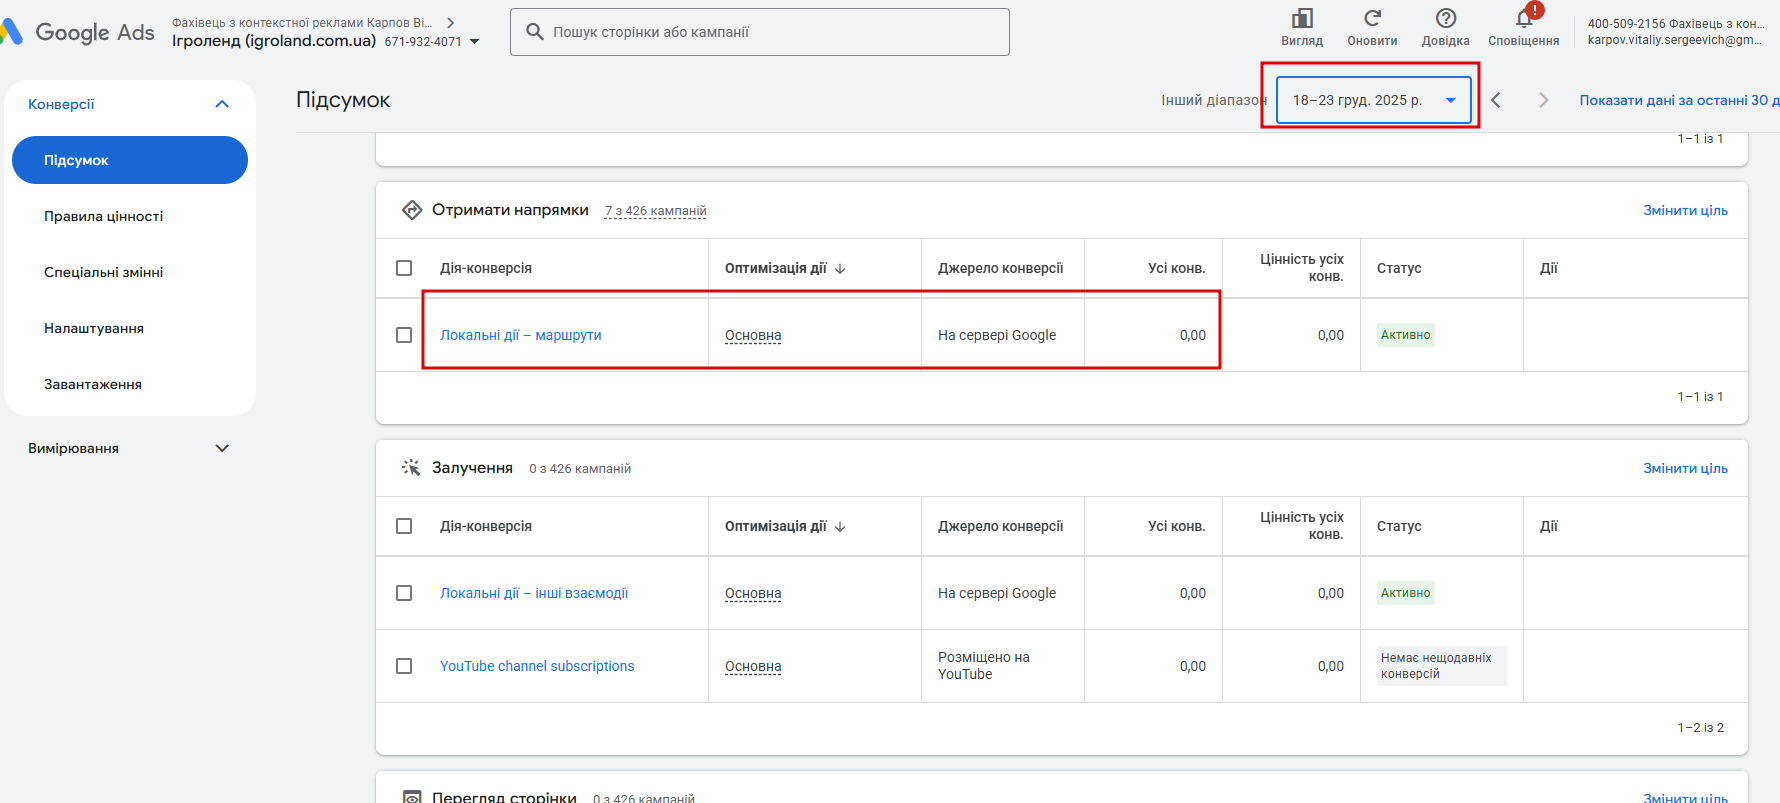Open the Довідка help icon
The height and width of the screenshot is (803, 1780).
click(1446, 19)
